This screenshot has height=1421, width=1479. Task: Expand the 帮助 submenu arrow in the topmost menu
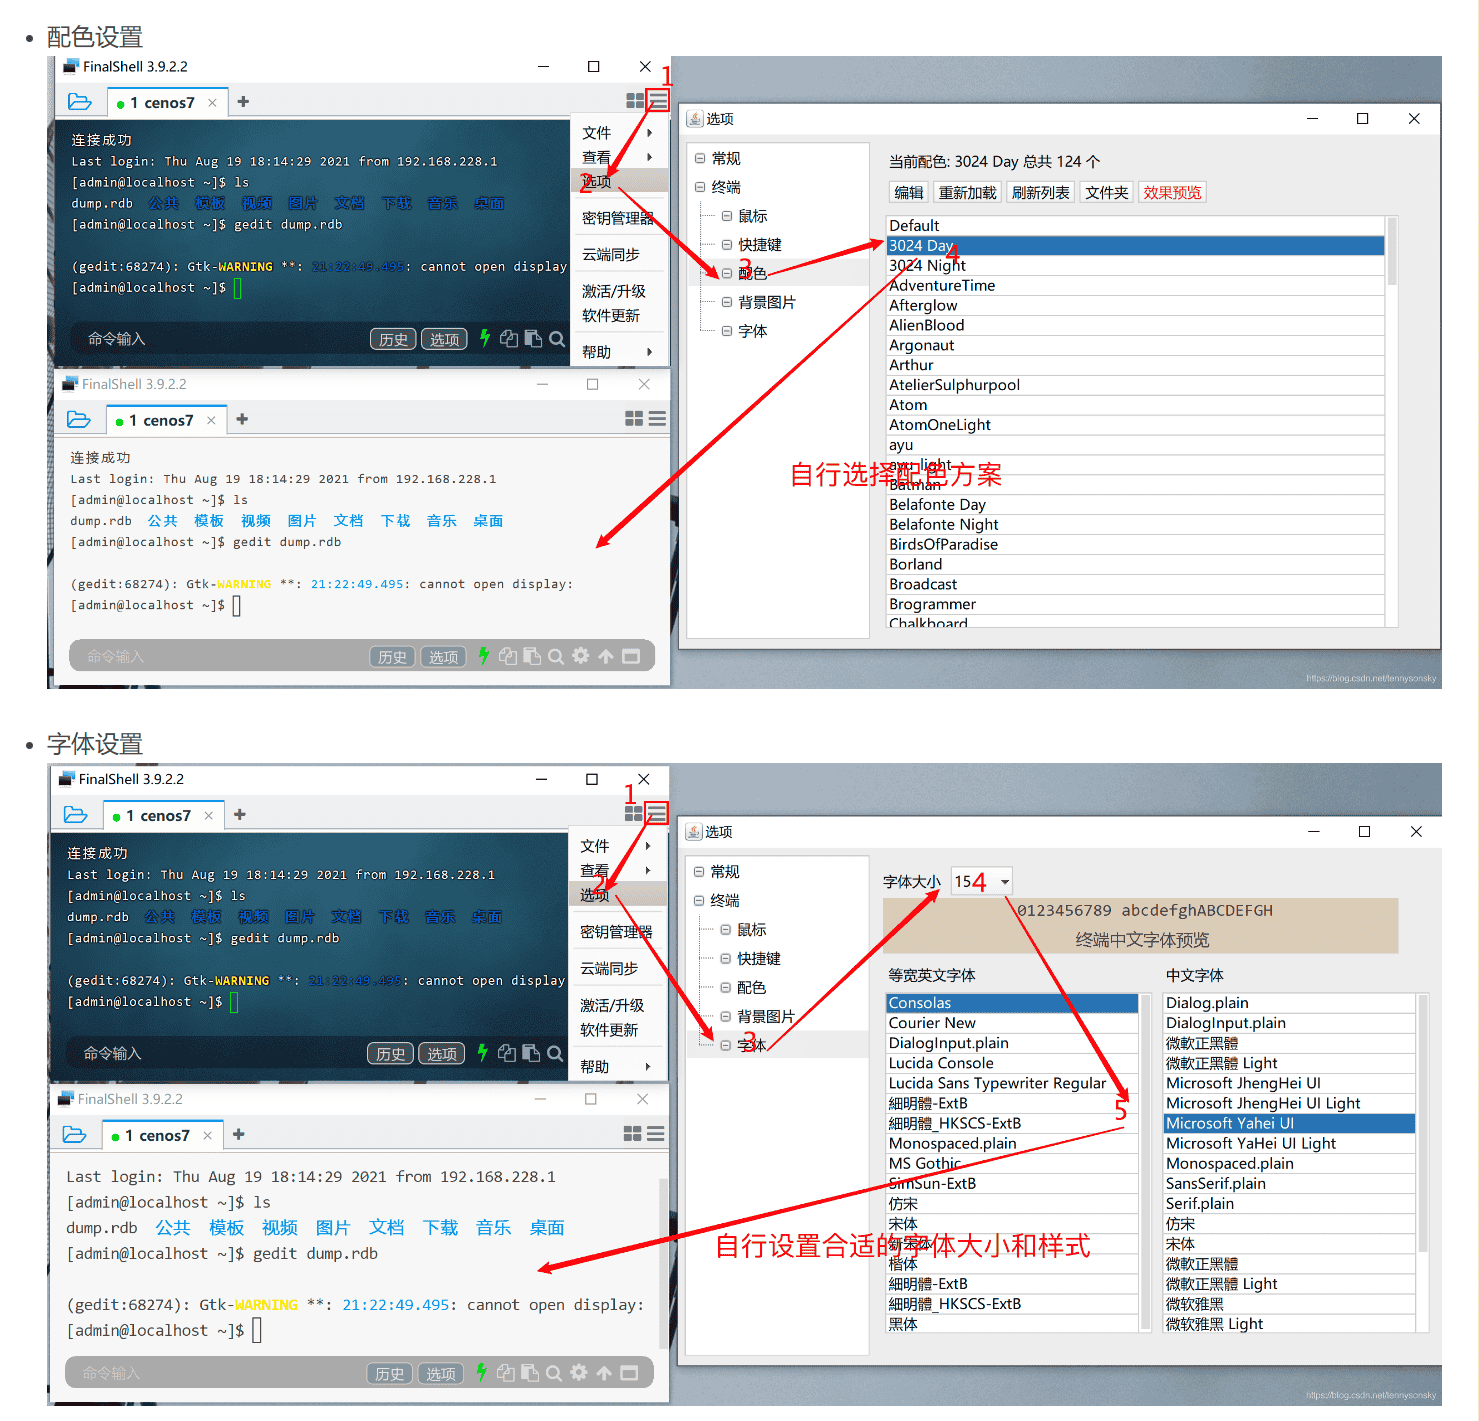[650, 352]
